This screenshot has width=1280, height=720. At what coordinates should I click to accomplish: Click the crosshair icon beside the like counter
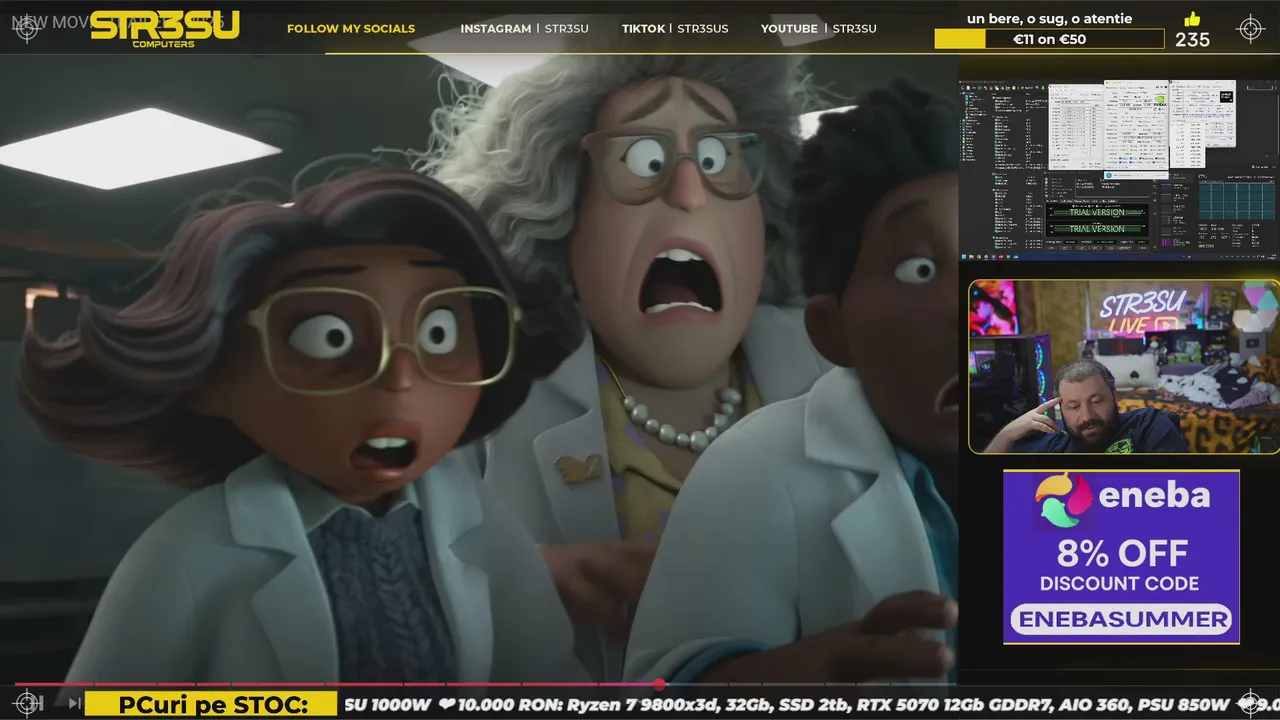1250,28
